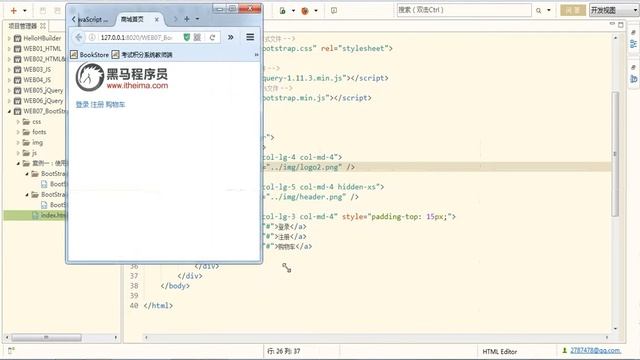Image resolution: width=640 pixels, height=360 pixels.
Task: Select the 项目管理器 tab
Action: pos(22,26)
